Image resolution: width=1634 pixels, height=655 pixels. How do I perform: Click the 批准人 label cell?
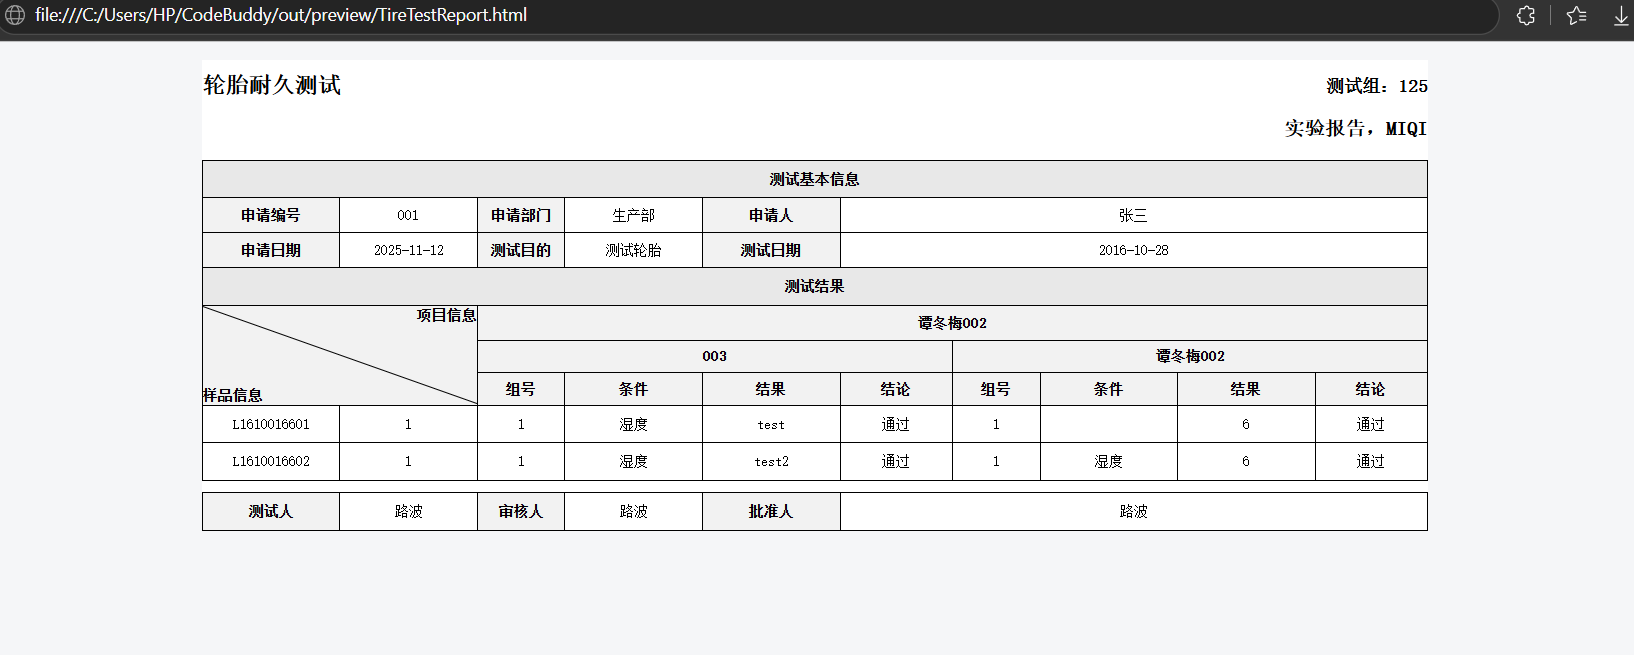click(771, 511)
